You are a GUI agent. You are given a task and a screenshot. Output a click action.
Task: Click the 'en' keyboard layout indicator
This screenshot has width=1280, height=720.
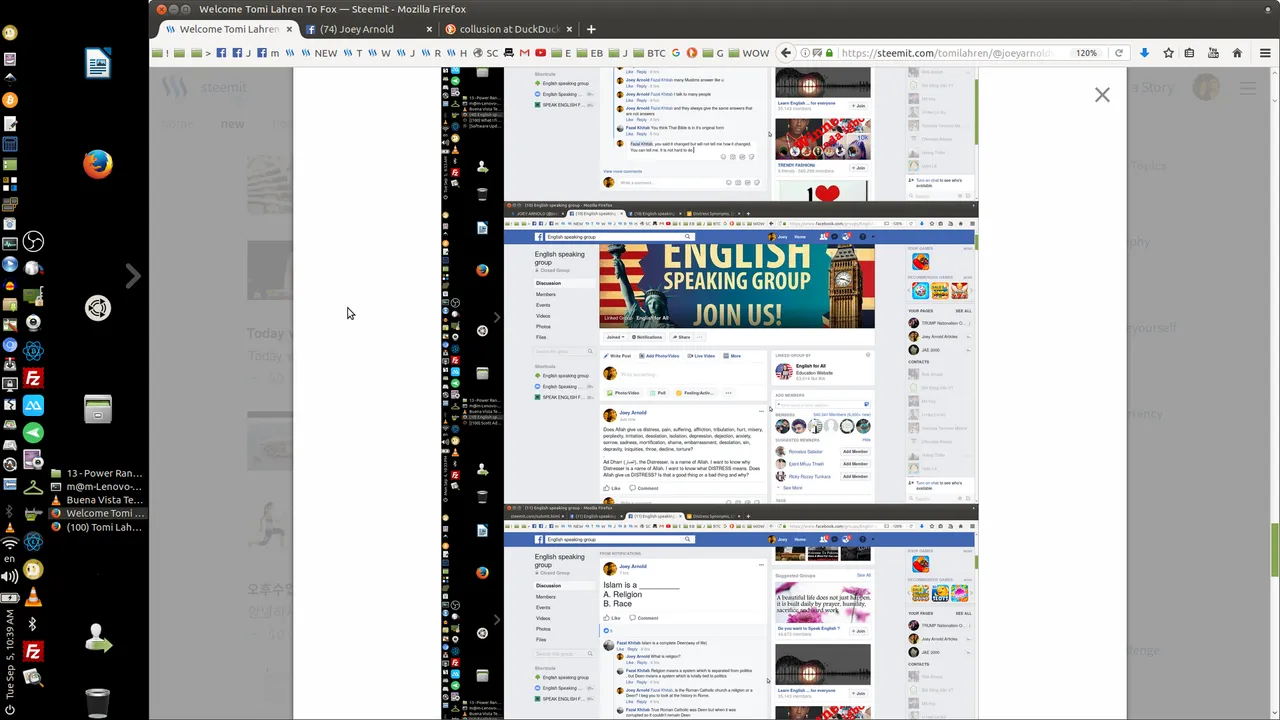[x=10, y=559]
